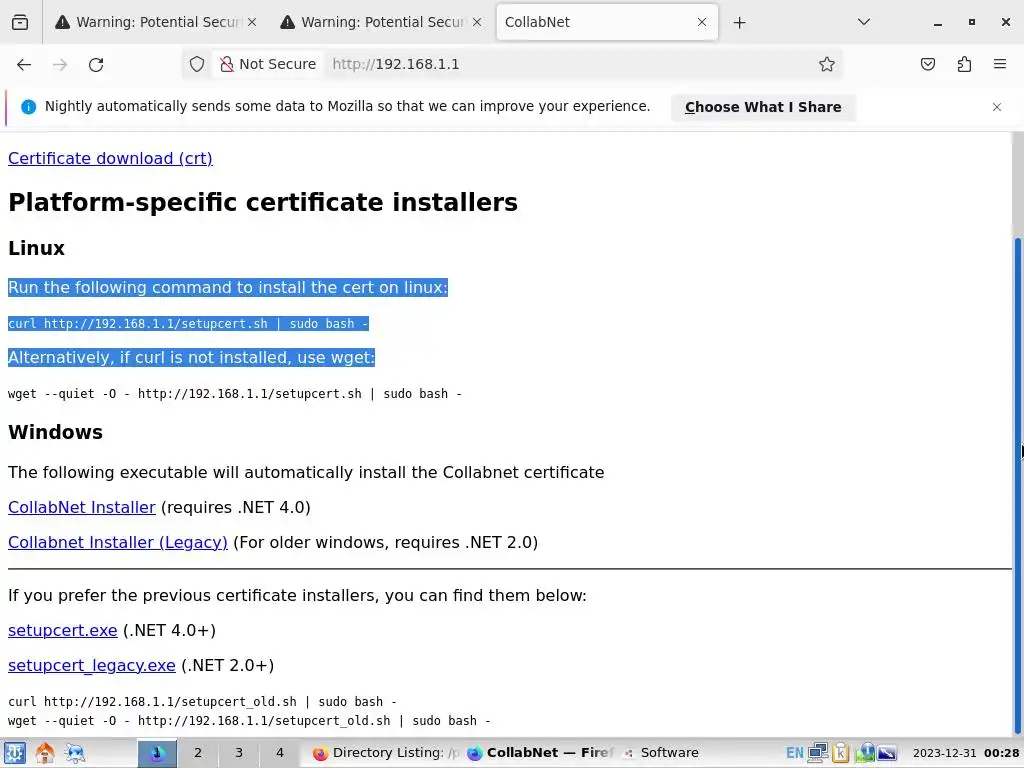The width and height of the screenshot is (1024, 768).
Task: Open a new tab with plus button
Action: coord(739,23)
